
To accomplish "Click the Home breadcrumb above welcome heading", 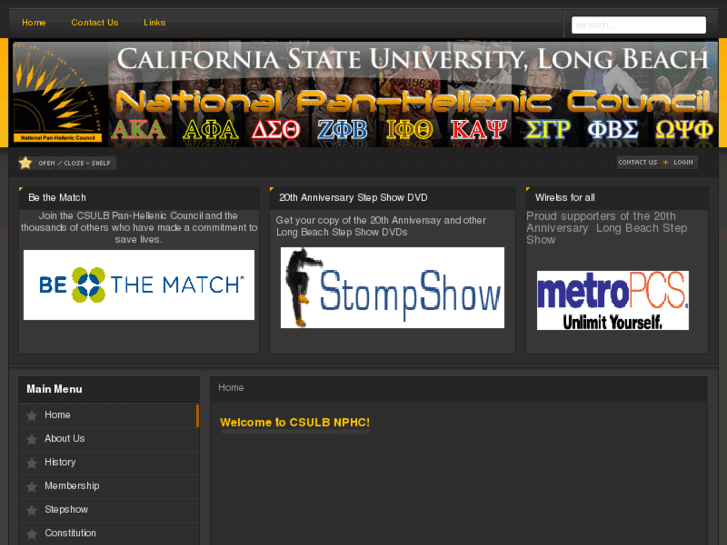I will point(231,387).
